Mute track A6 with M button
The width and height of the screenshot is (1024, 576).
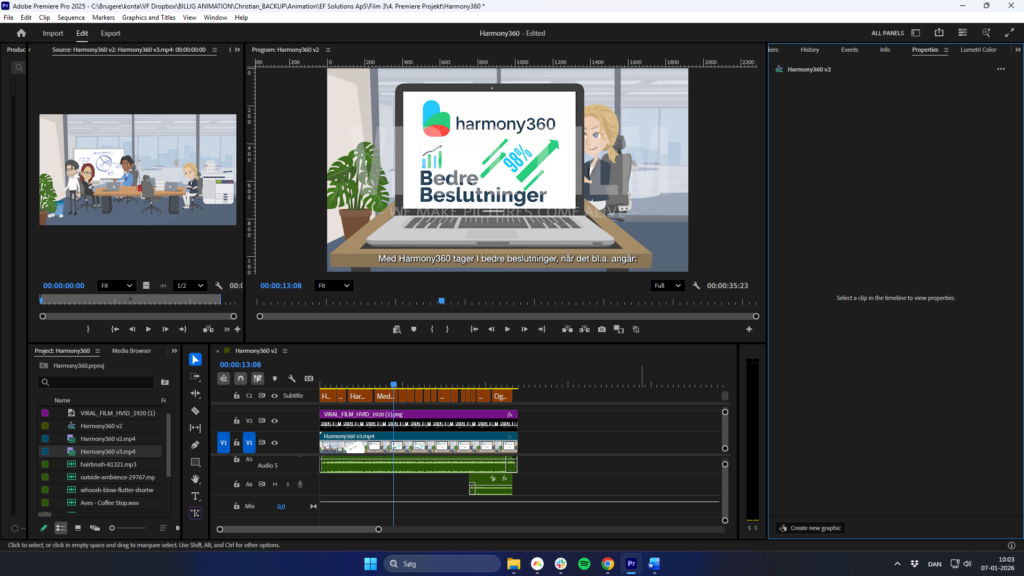[275, 484]
